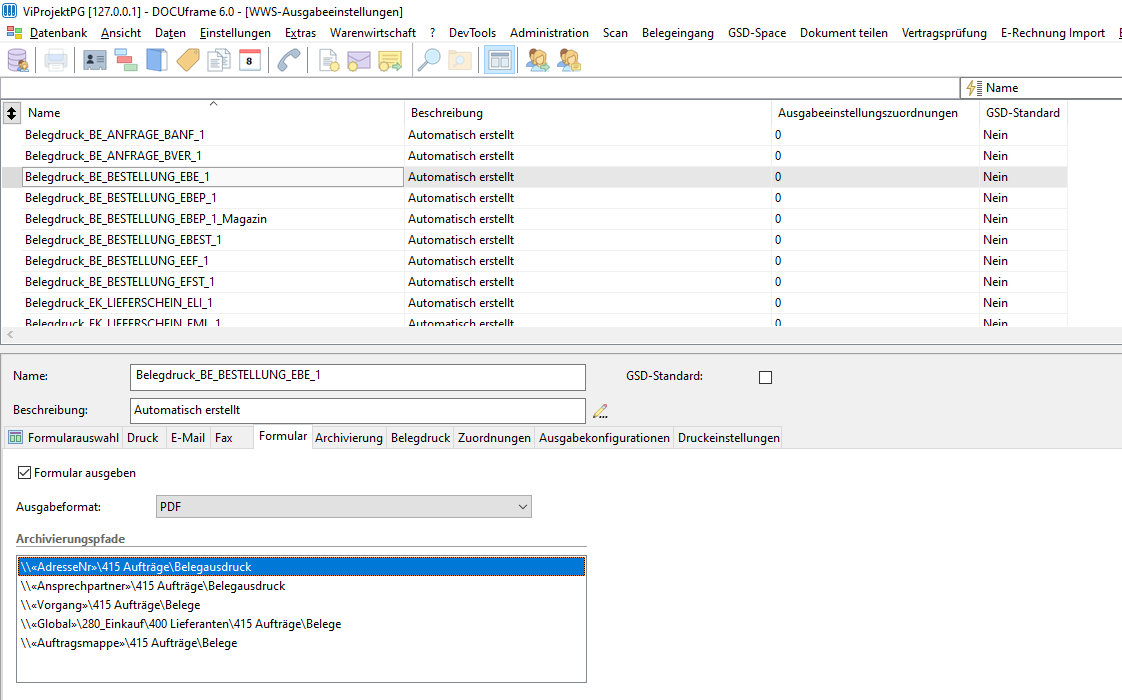This screenshot has width=1122, height=700.
Task: Sort by the Beschreibung column header
Action: tap(587, 113)
